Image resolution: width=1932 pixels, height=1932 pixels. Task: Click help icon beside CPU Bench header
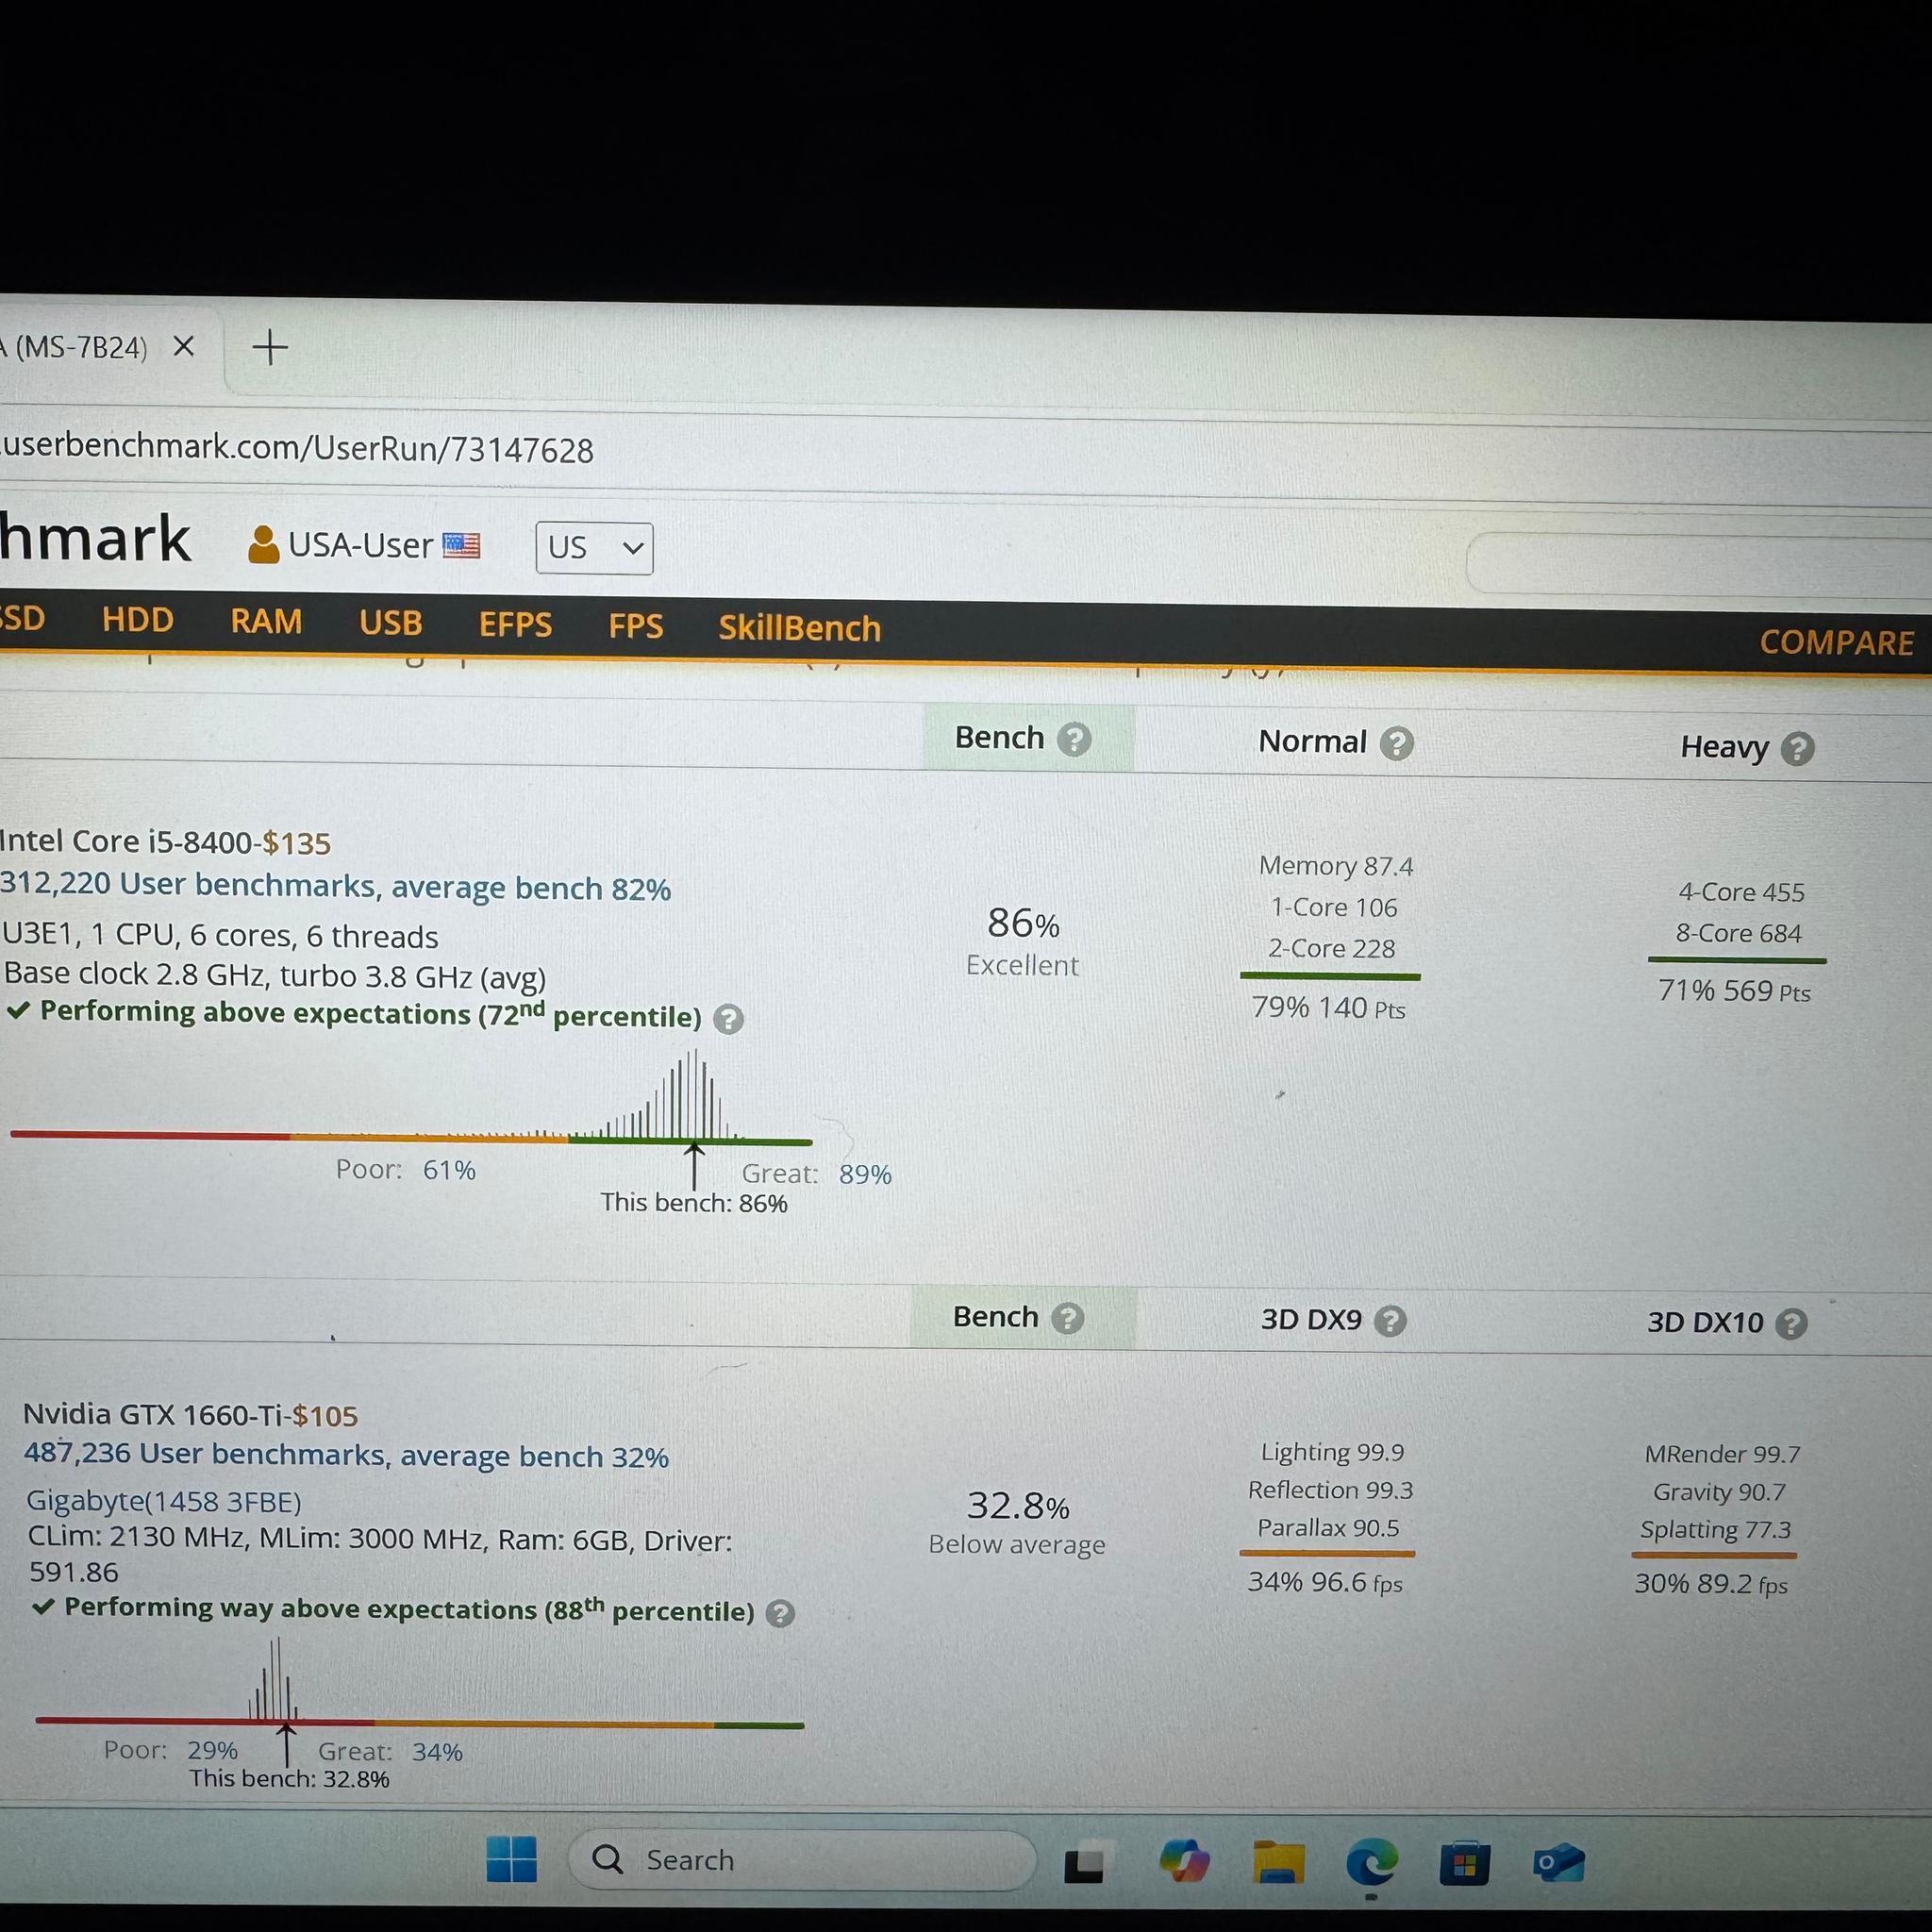1074,739
